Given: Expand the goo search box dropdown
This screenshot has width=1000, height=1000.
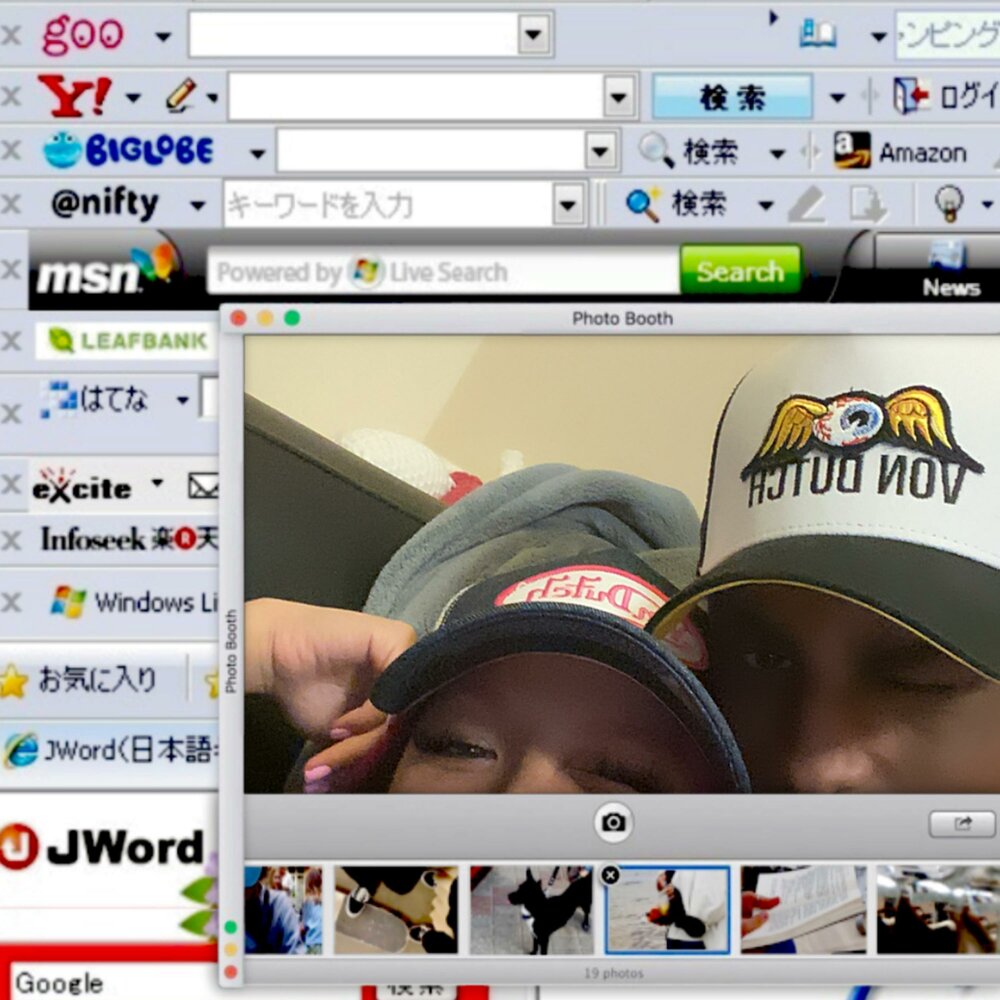Looking at the screenshot, I should (x=535, y=35).
